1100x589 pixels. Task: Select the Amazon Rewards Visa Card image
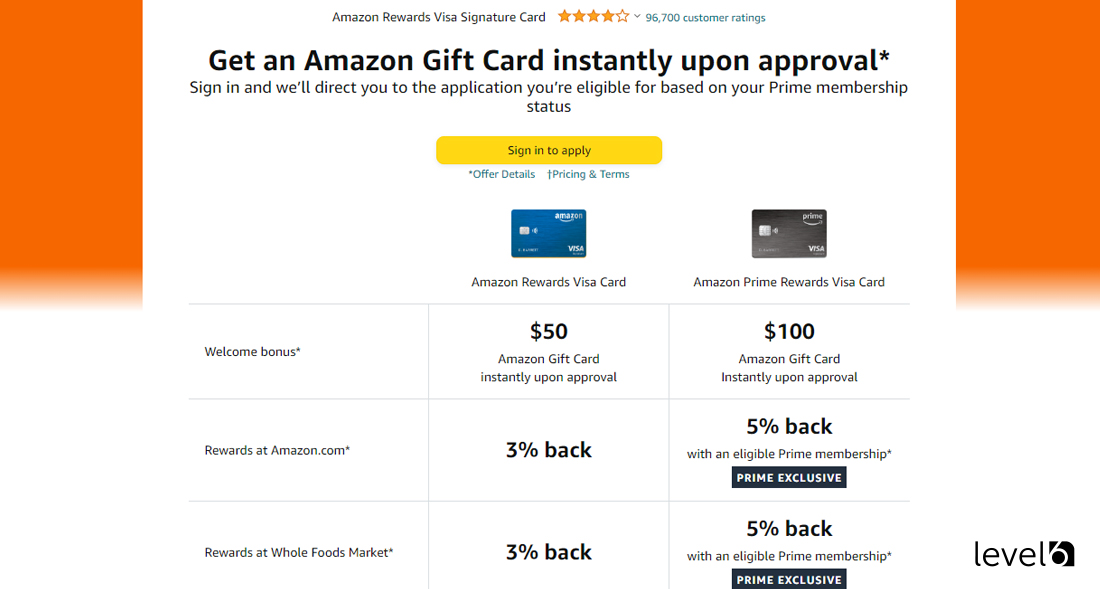tap(548, 233)
